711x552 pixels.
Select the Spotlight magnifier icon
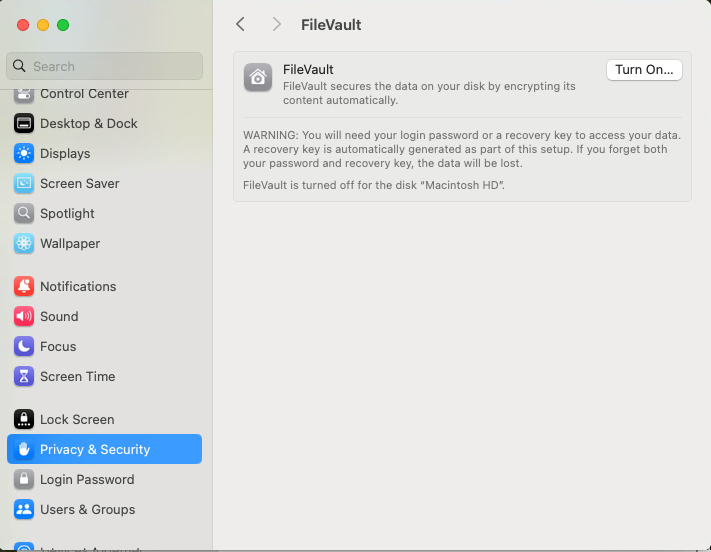(x=24, y=213)
